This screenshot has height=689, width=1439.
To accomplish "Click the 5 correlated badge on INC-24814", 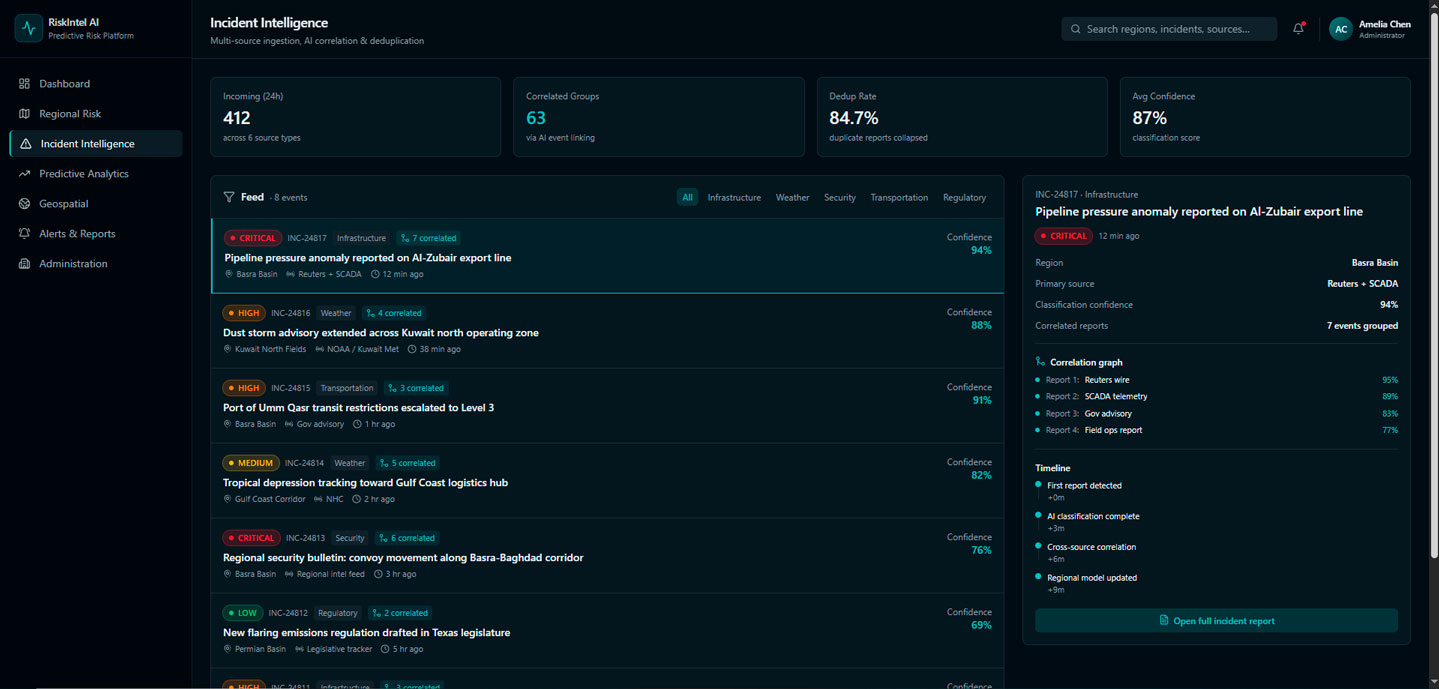I will click(x=407, y=463).
